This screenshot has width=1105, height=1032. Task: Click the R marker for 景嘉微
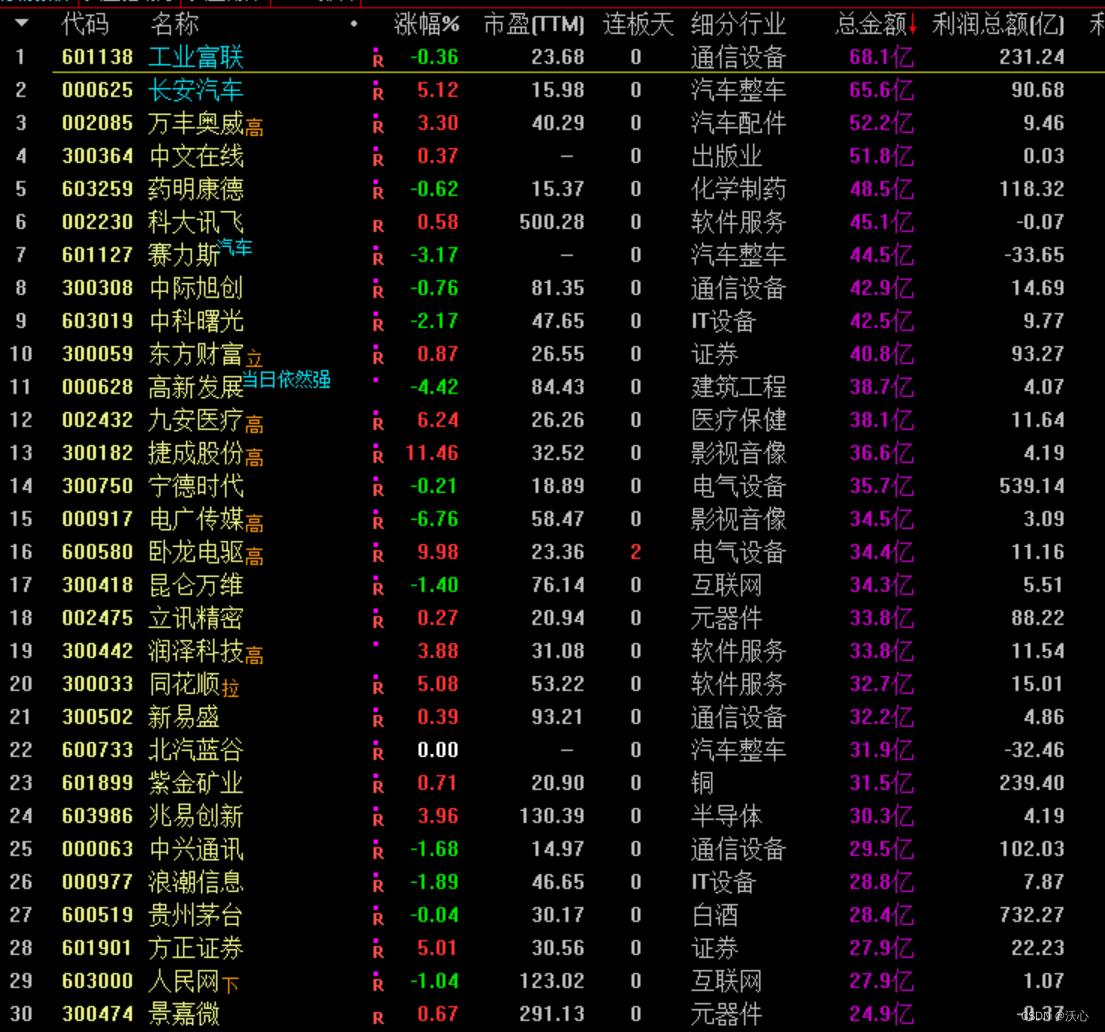pyautogui.click(x=378, y=1016)
